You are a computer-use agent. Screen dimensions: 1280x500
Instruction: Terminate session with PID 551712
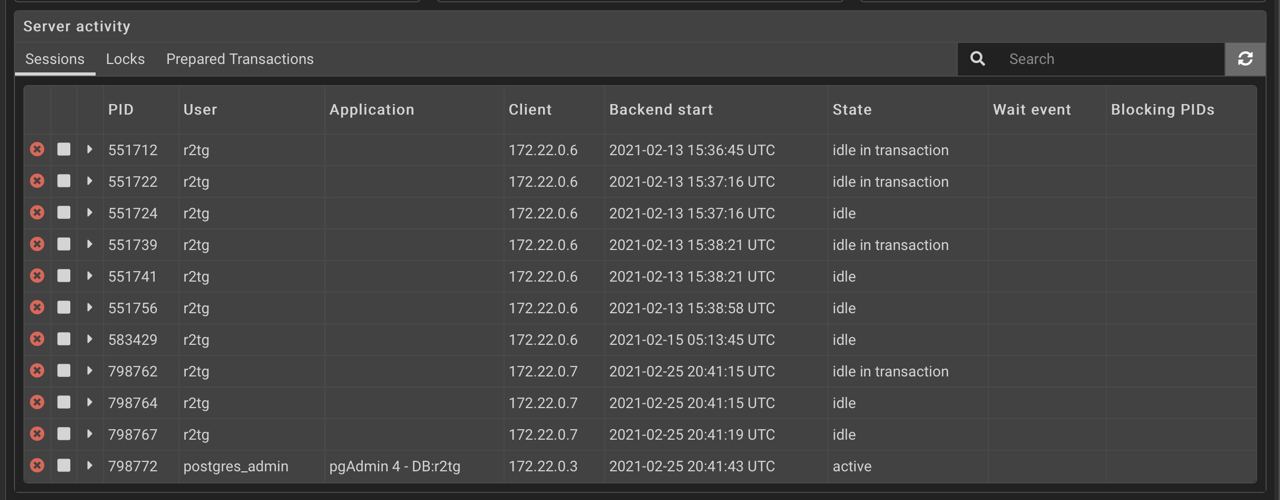(37, 150)
